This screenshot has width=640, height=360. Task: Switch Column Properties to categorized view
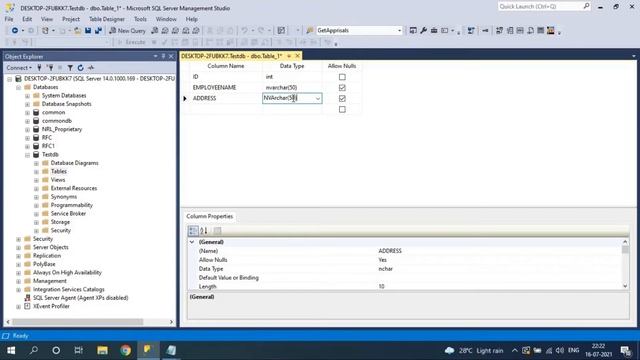tap(193, 231)
